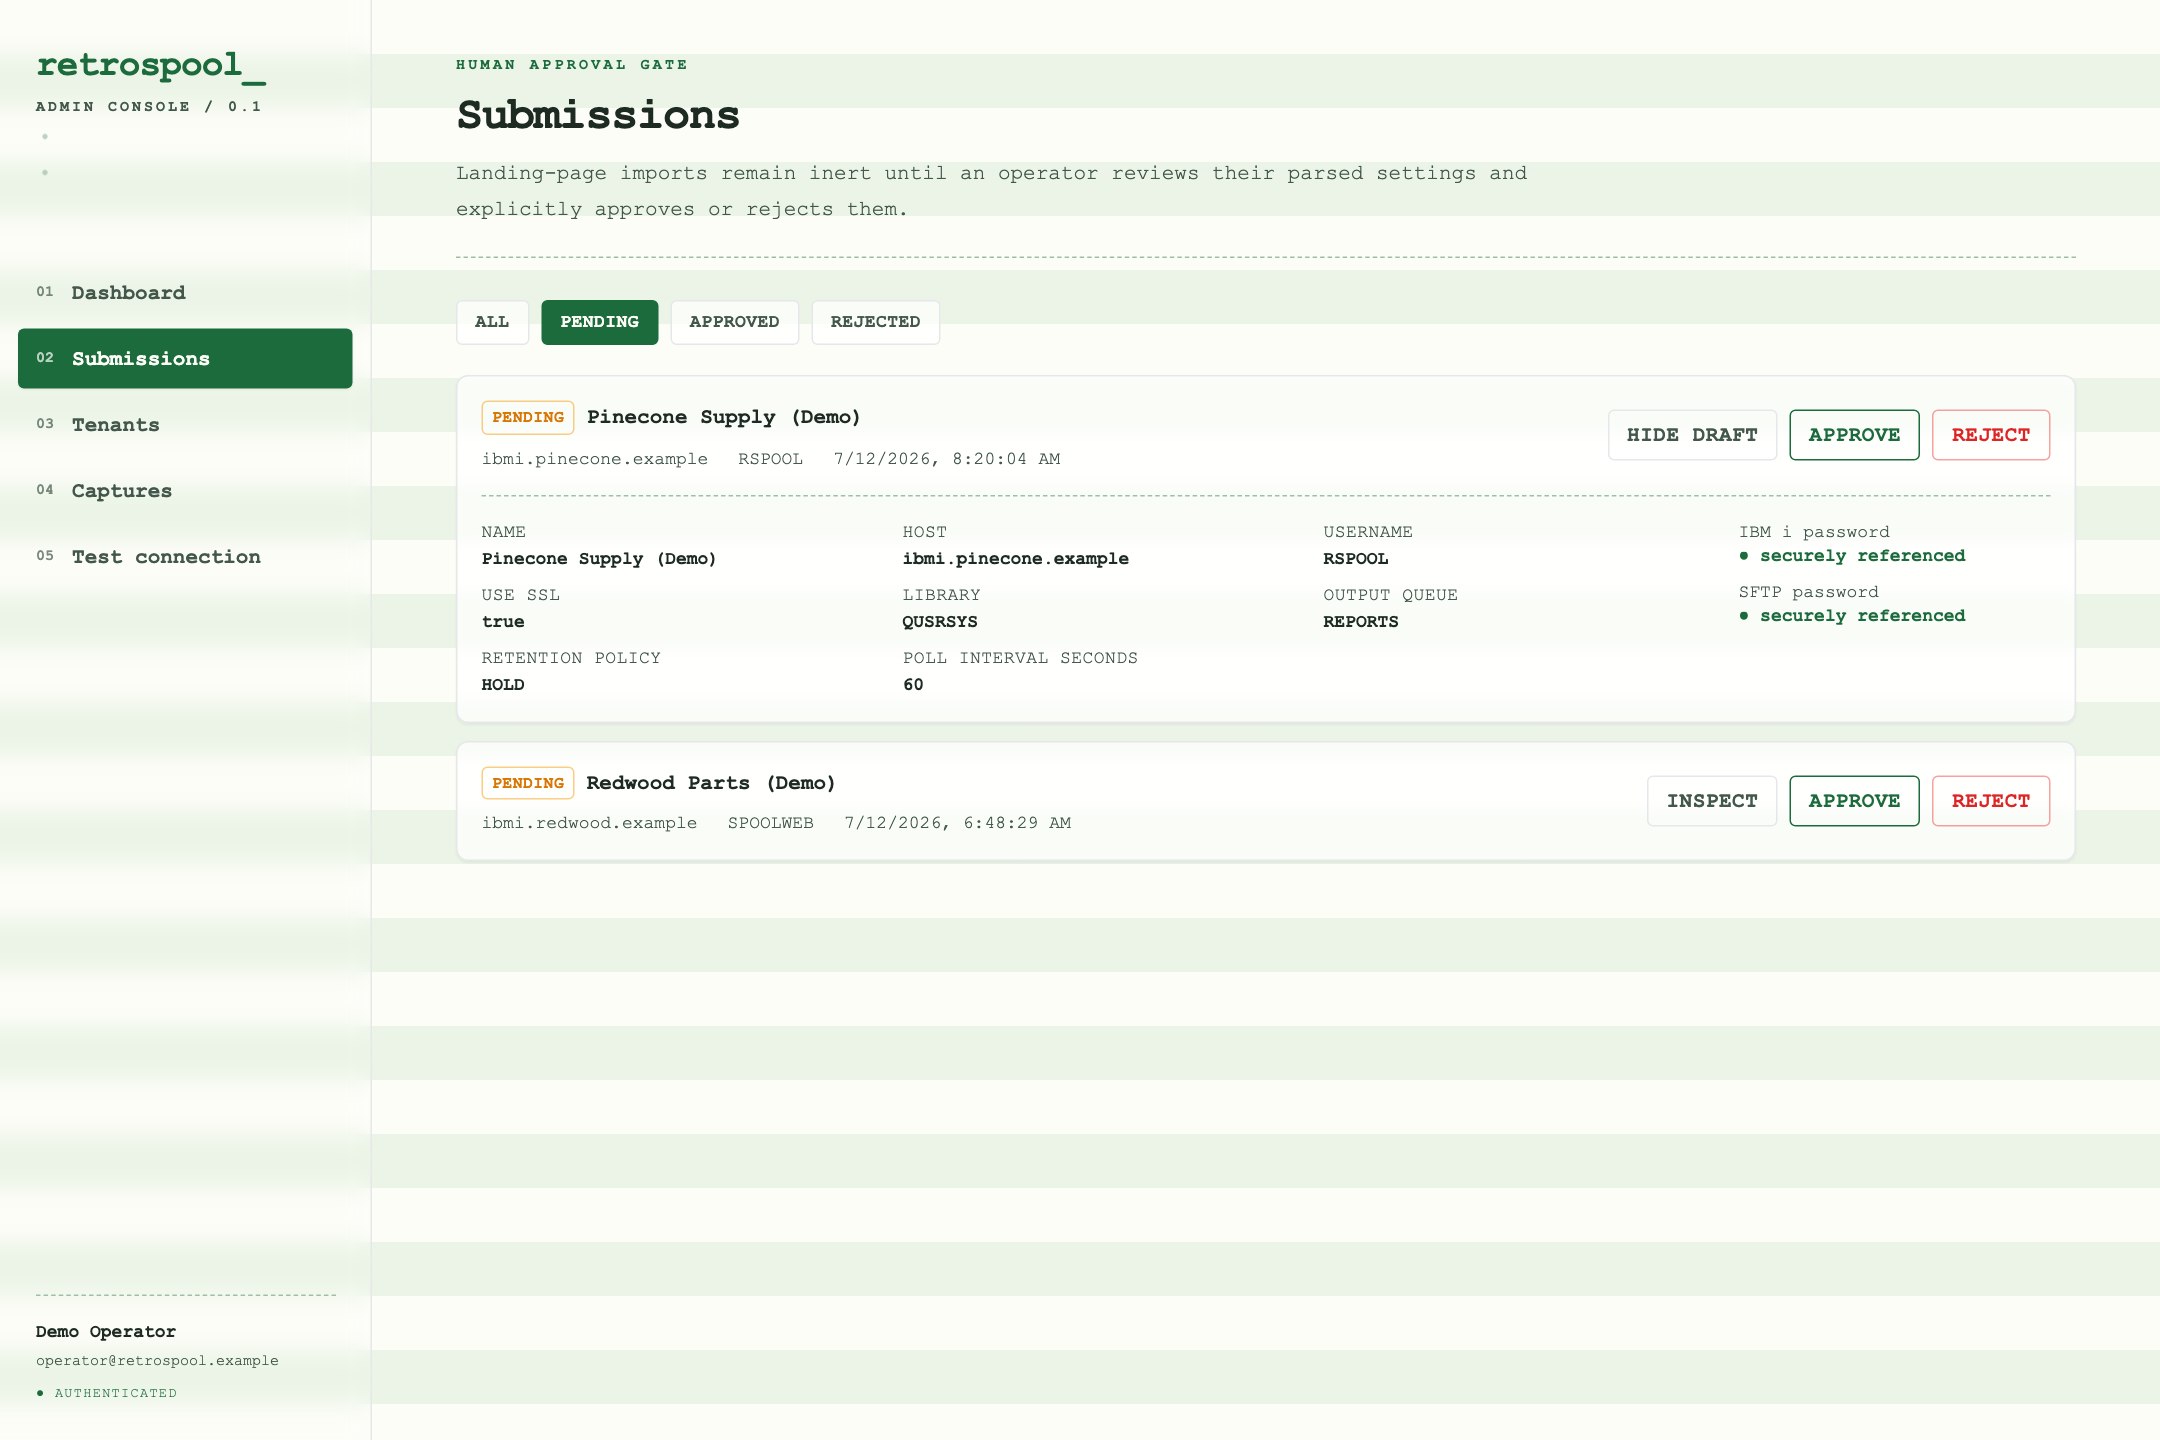
Task: Click IBM i password securely referenced status
Action: 1852,556
